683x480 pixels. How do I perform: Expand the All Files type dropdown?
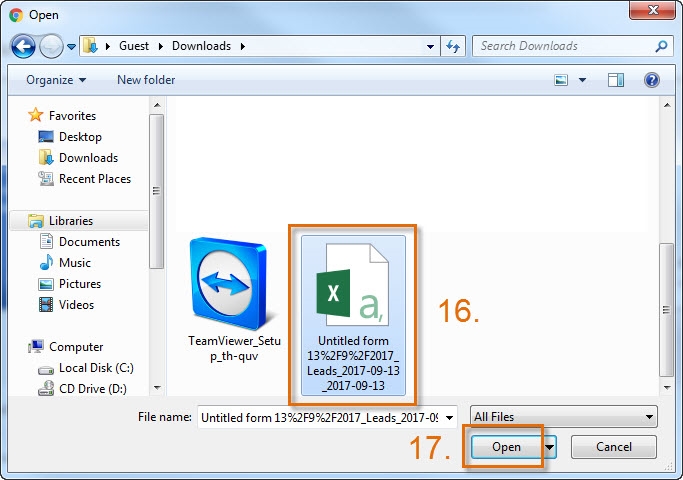(x=565, y=417)
